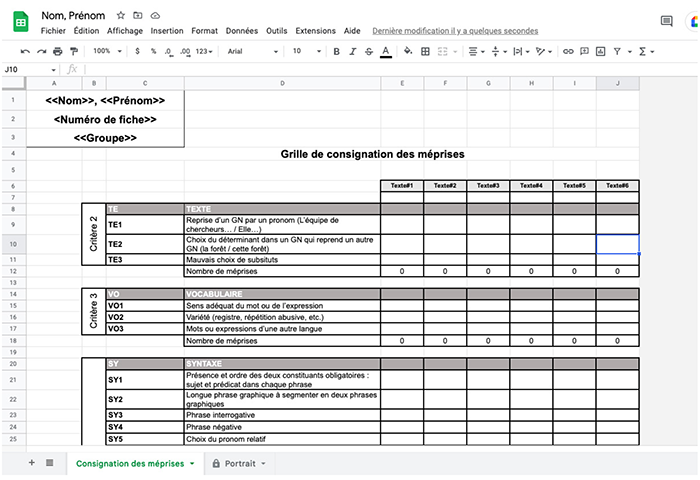Select row 12 header
This screenshot has width=700, height=480.
click(13, 271)
